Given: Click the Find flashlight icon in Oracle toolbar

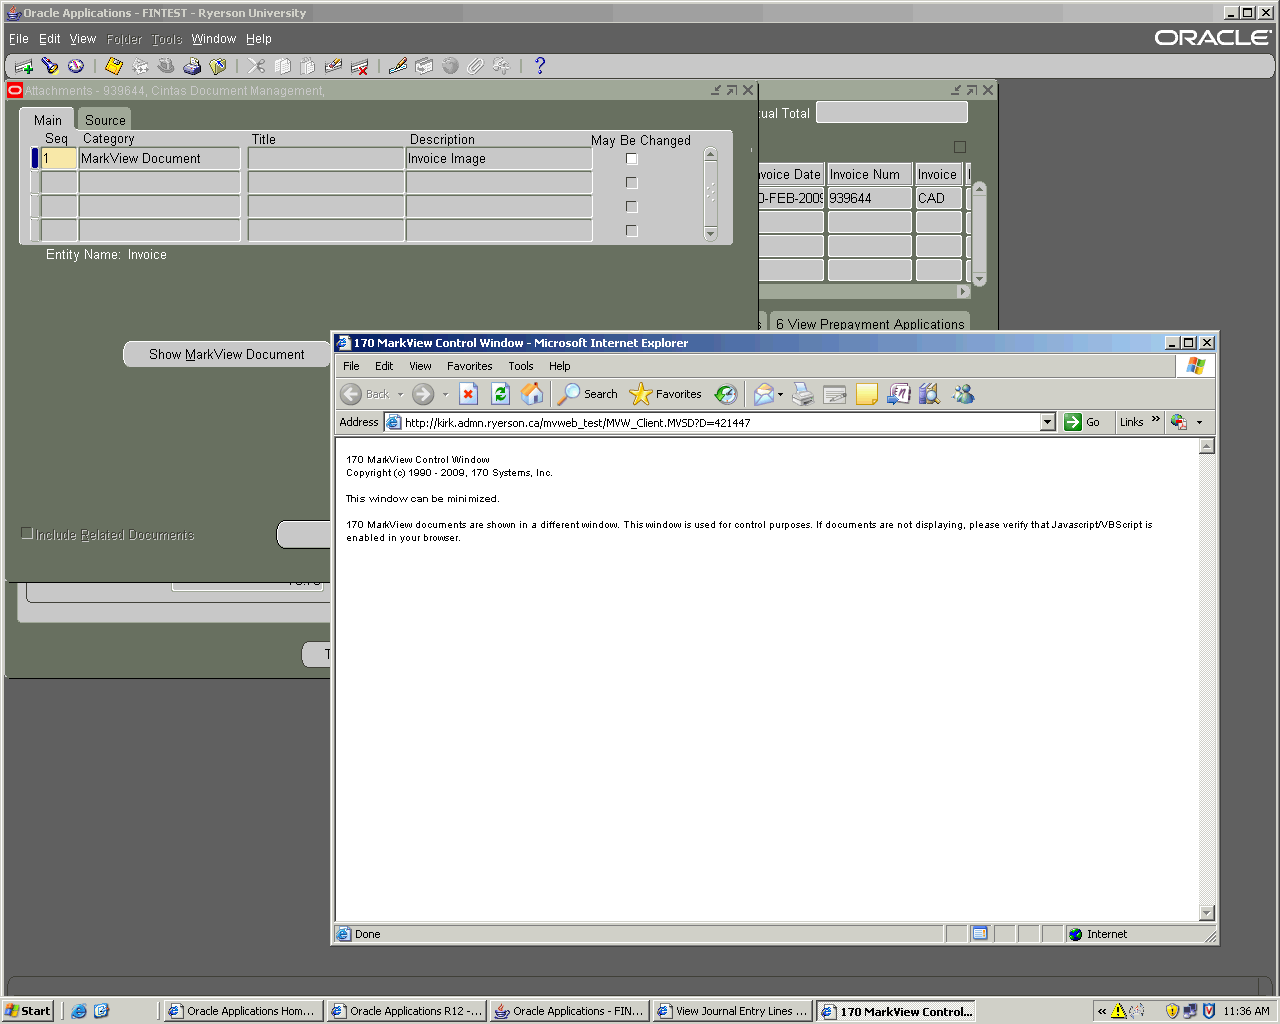Looking at the screenshot, I should [50, 66].
